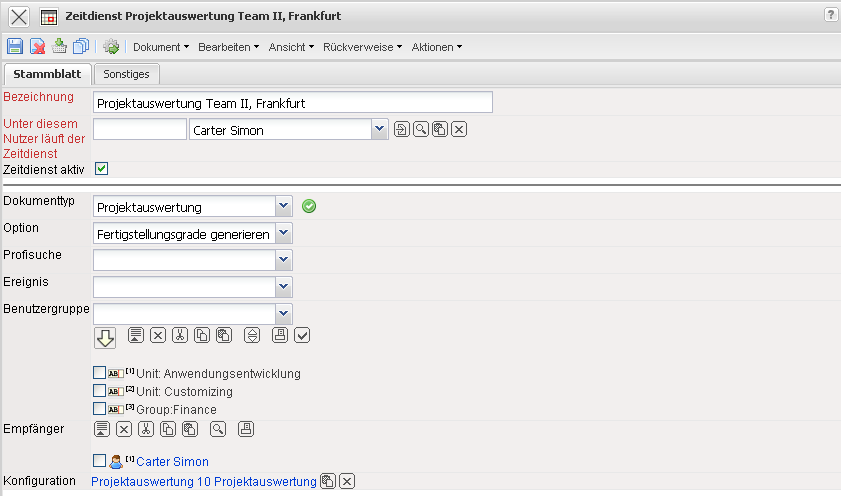Click the stamp icon in Empfänger toolbar

(246, 429)
